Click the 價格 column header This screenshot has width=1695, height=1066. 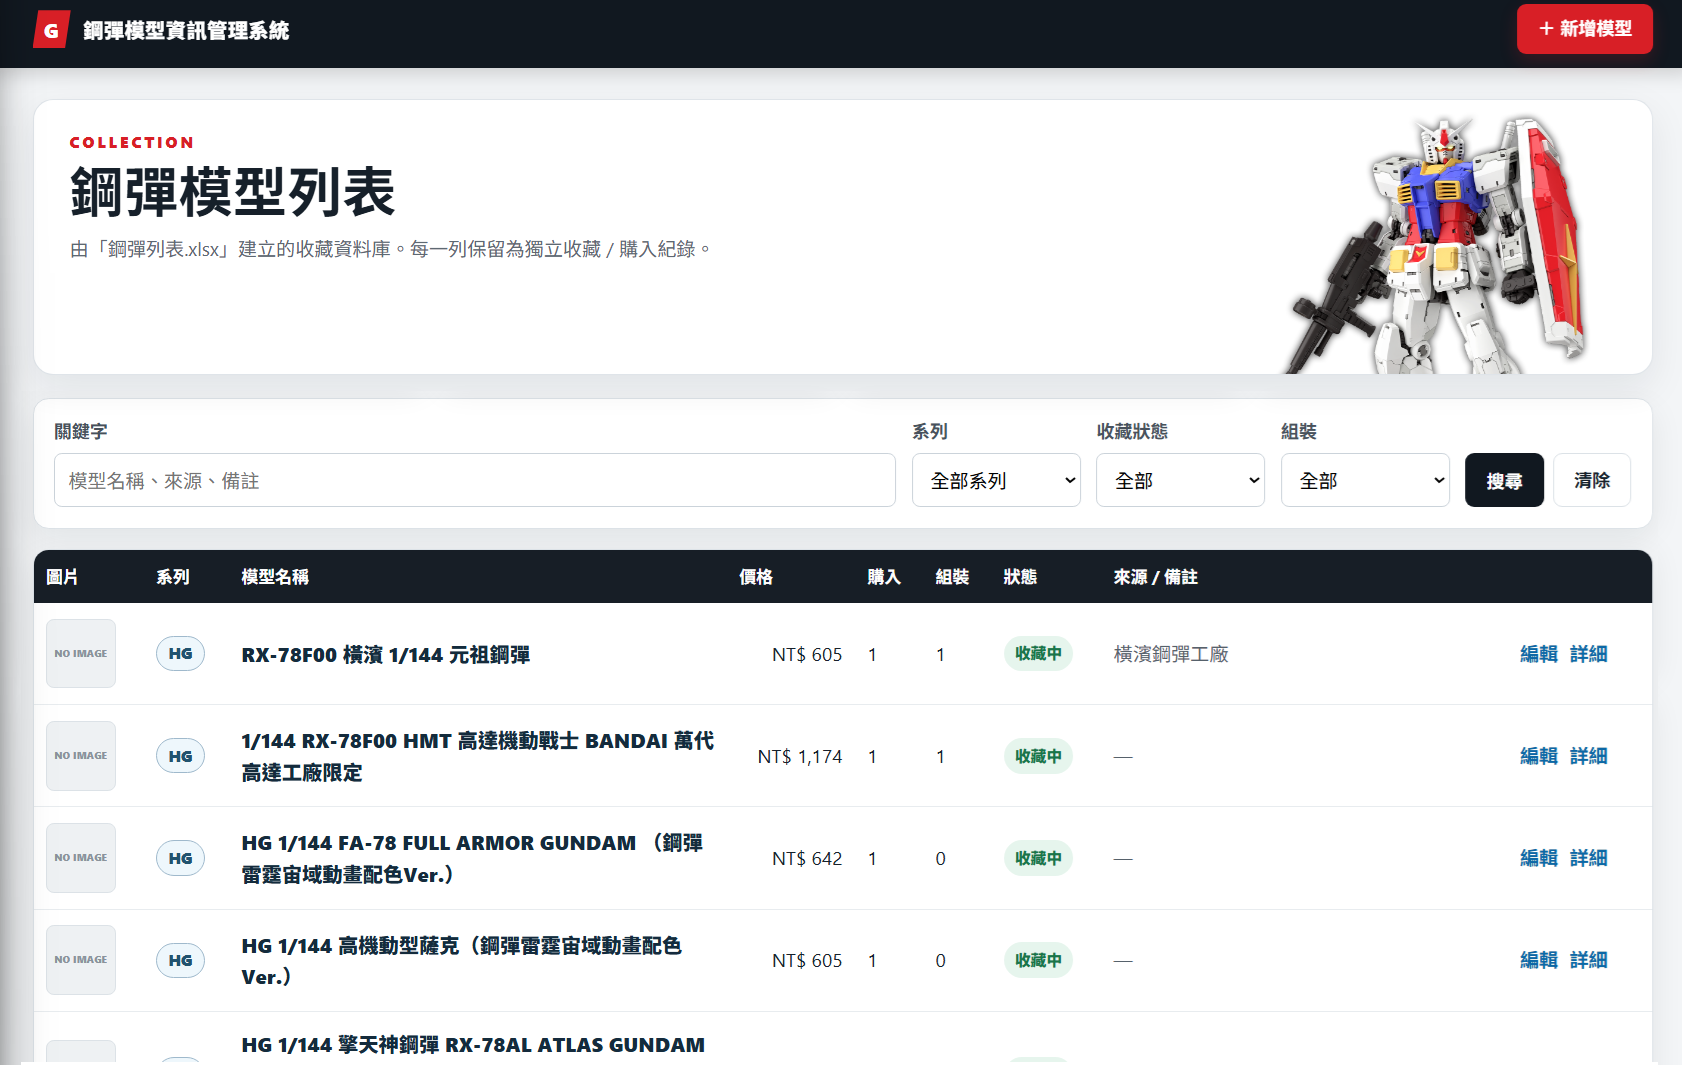(x=756, y=577)
